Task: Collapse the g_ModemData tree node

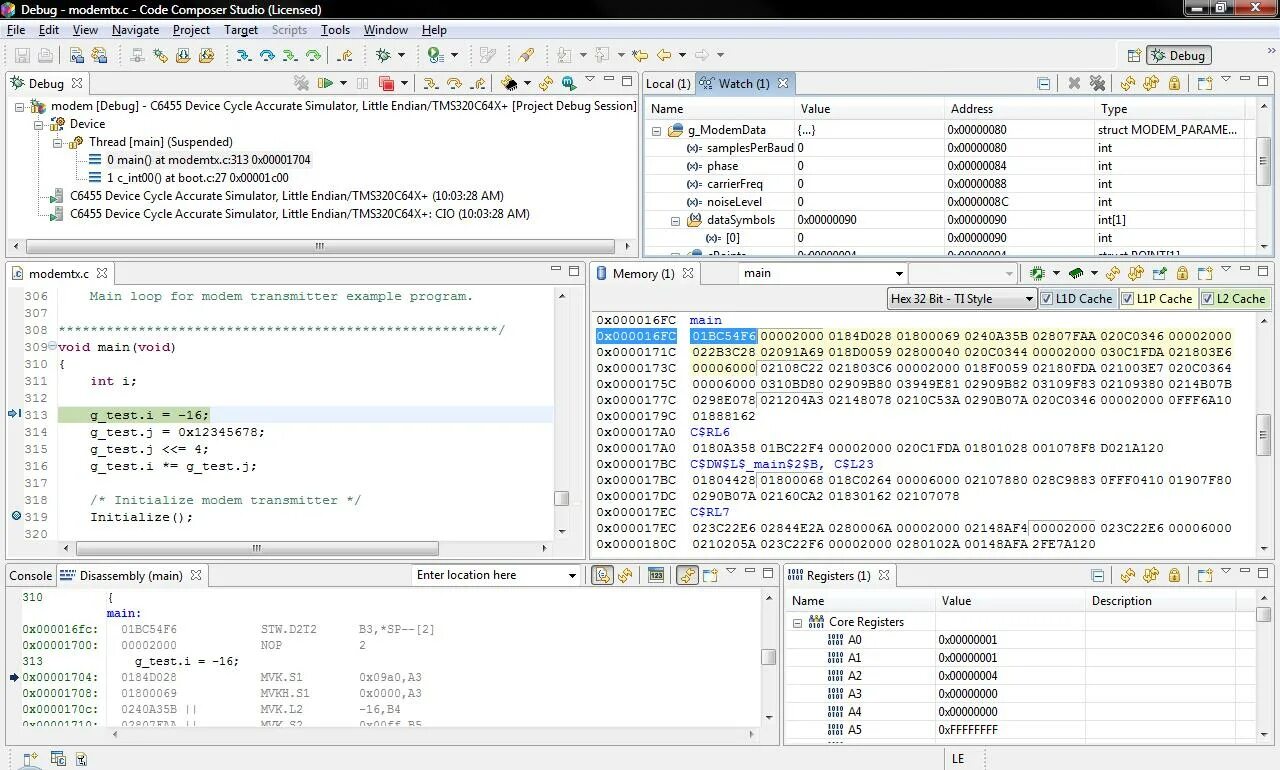Action: click(x=657, y=130)
